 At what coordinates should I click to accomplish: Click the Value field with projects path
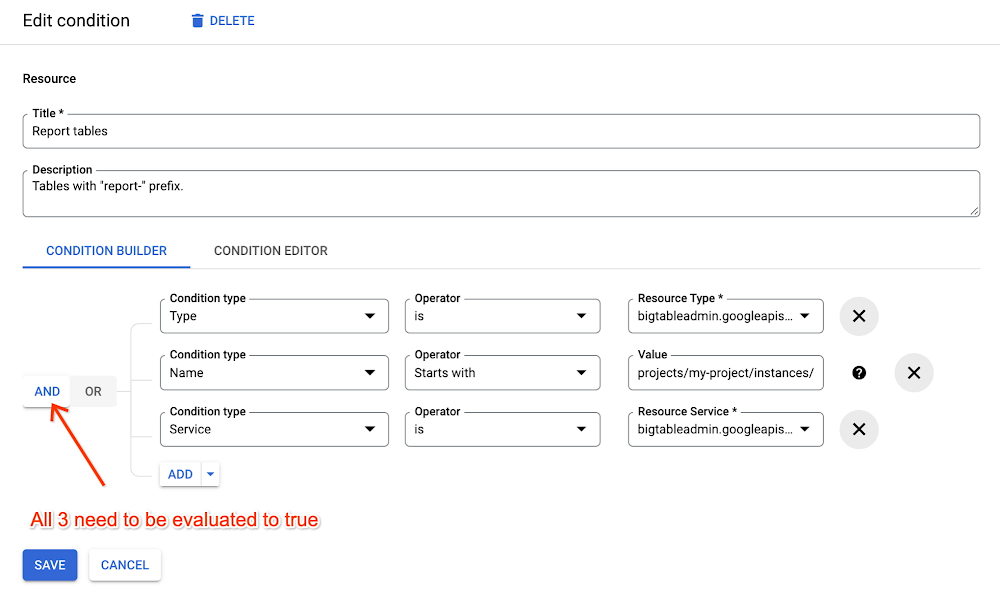pos(725,373)
